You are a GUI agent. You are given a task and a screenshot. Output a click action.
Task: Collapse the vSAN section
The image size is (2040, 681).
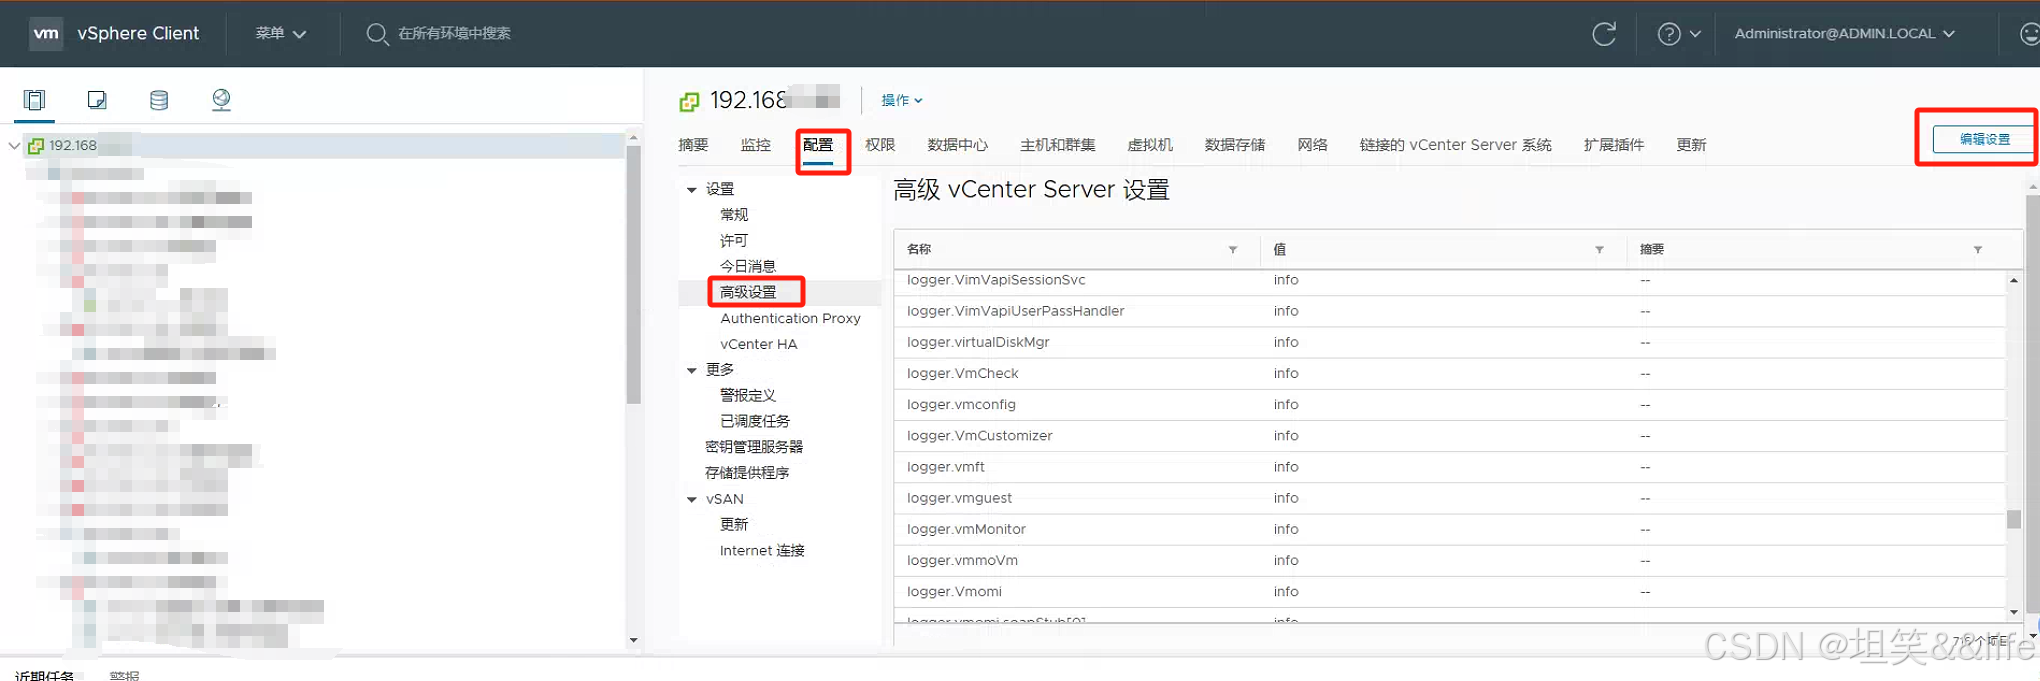(x=691, y=500)
